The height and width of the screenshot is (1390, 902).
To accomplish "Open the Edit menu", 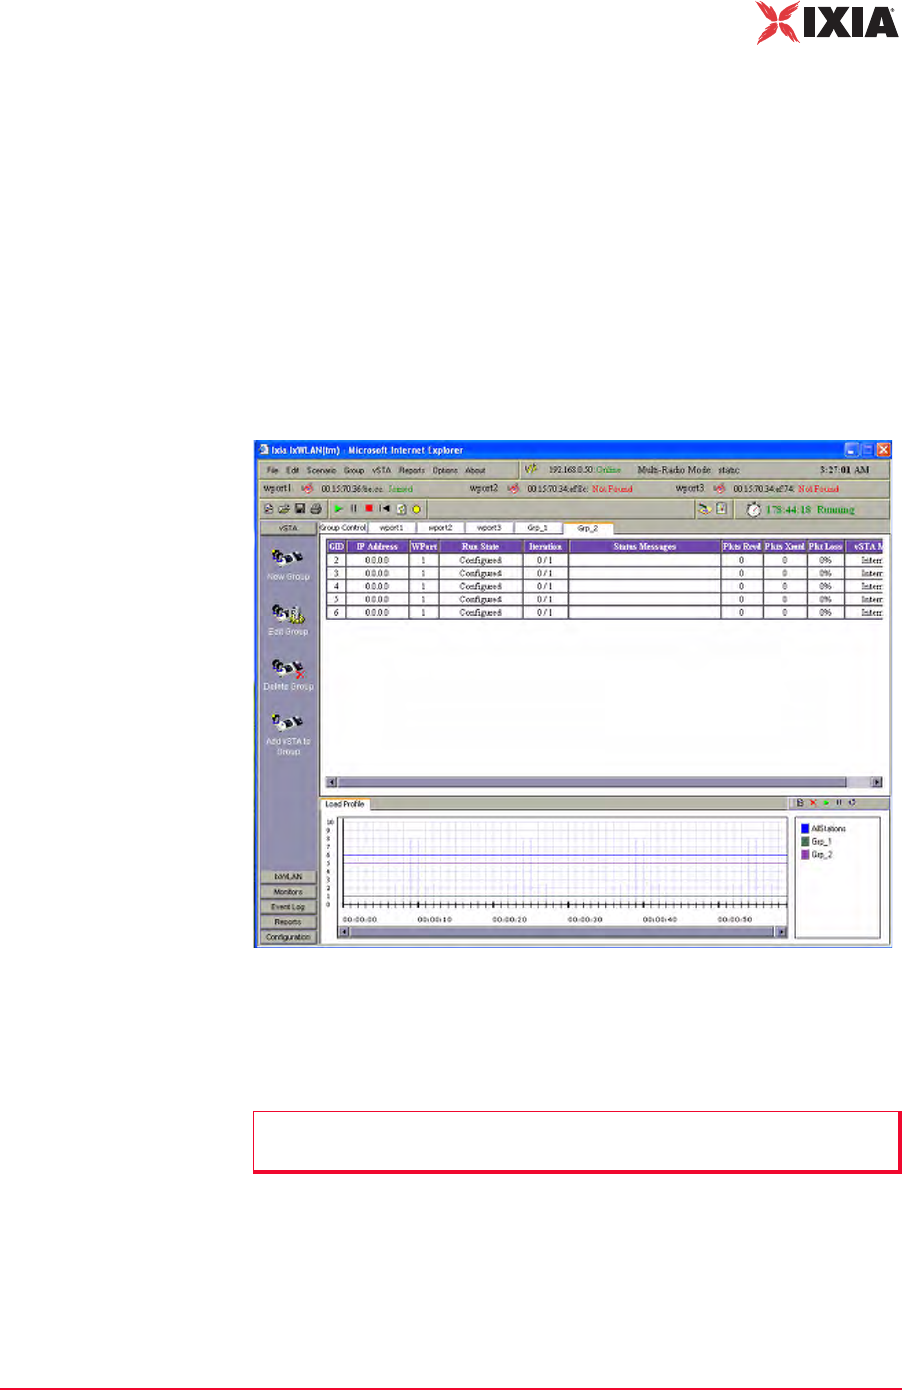I will [x=293, y=470].
